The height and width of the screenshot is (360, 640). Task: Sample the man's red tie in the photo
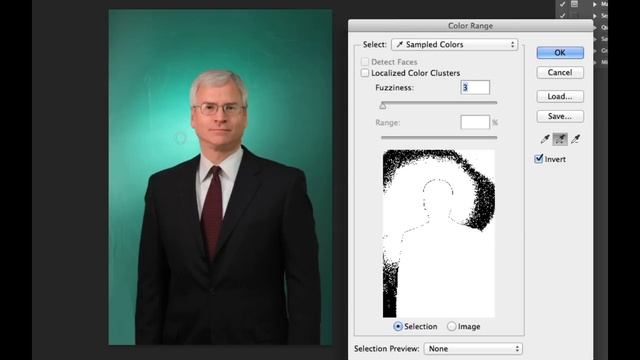(213, 212)
